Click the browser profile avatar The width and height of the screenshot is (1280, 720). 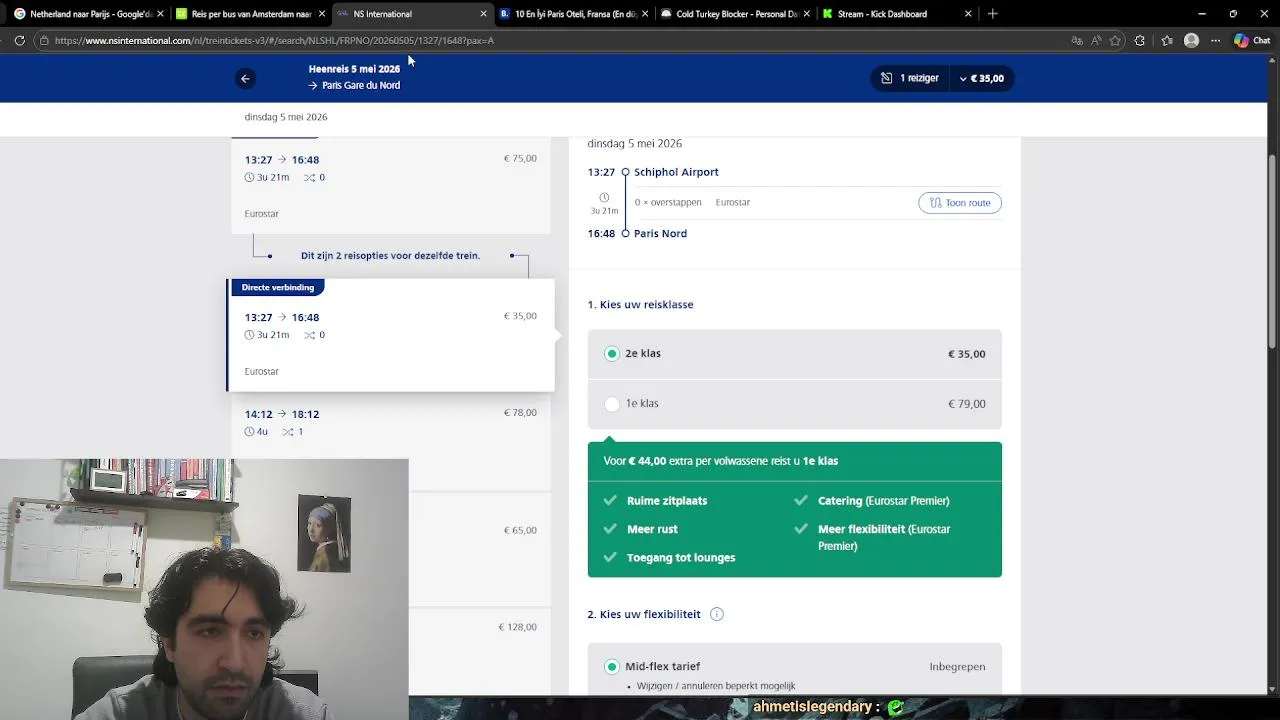click(x=1191, y=40)
